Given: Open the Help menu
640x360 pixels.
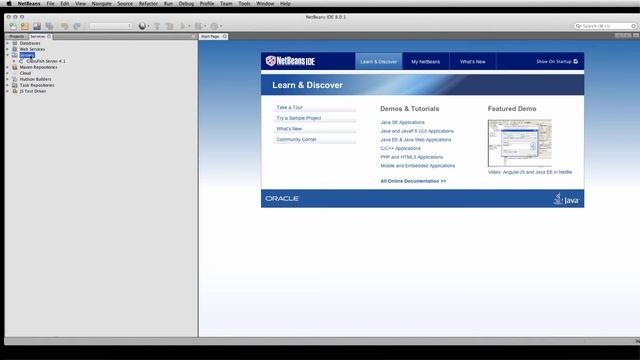Looking at the screenshot, I should 285,3.
